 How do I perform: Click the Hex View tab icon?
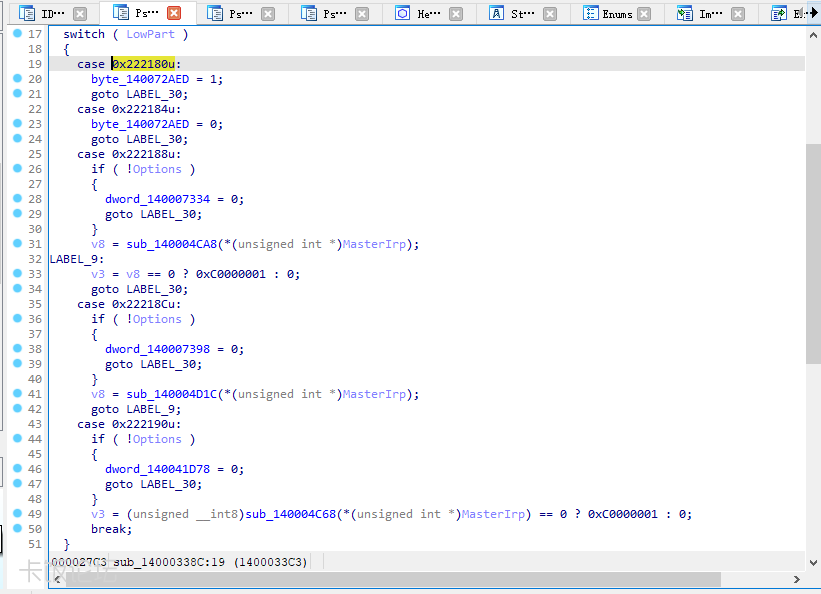point(402,14)
